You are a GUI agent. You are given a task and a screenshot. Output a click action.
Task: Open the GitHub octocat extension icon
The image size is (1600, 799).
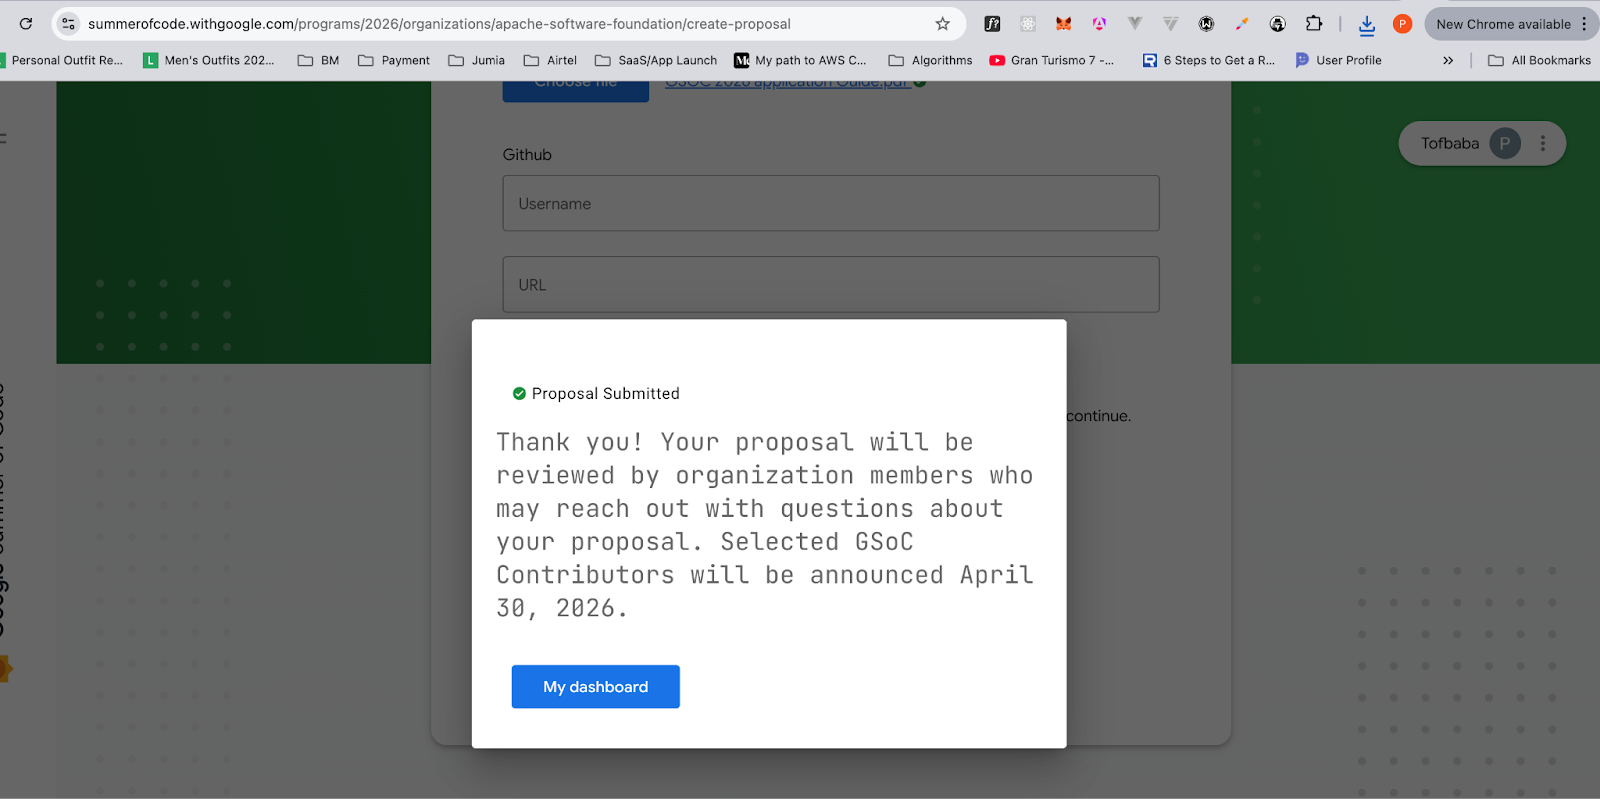tap(1278, 24)
